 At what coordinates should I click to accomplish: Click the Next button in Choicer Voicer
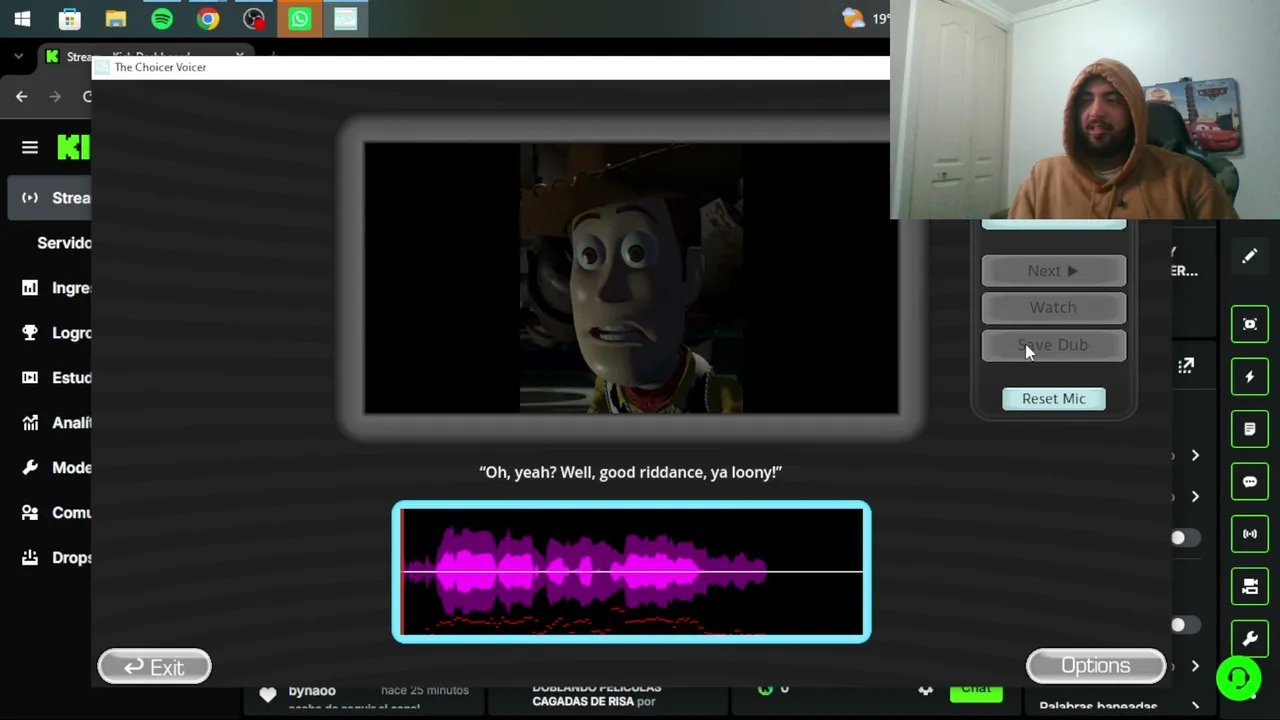[x=1053, y=271]
